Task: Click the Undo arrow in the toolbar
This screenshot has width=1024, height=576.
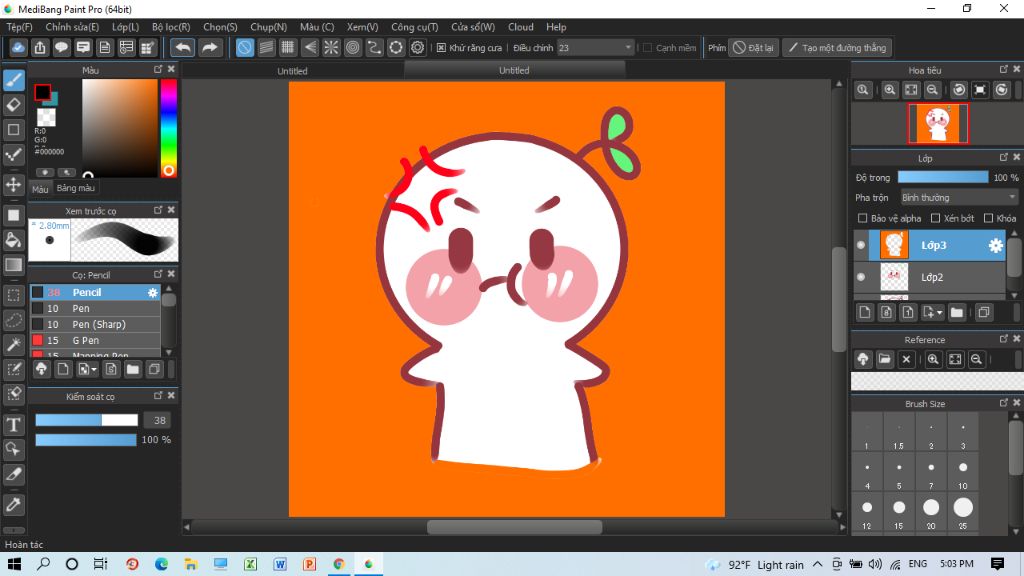Action: pos(182,48)
